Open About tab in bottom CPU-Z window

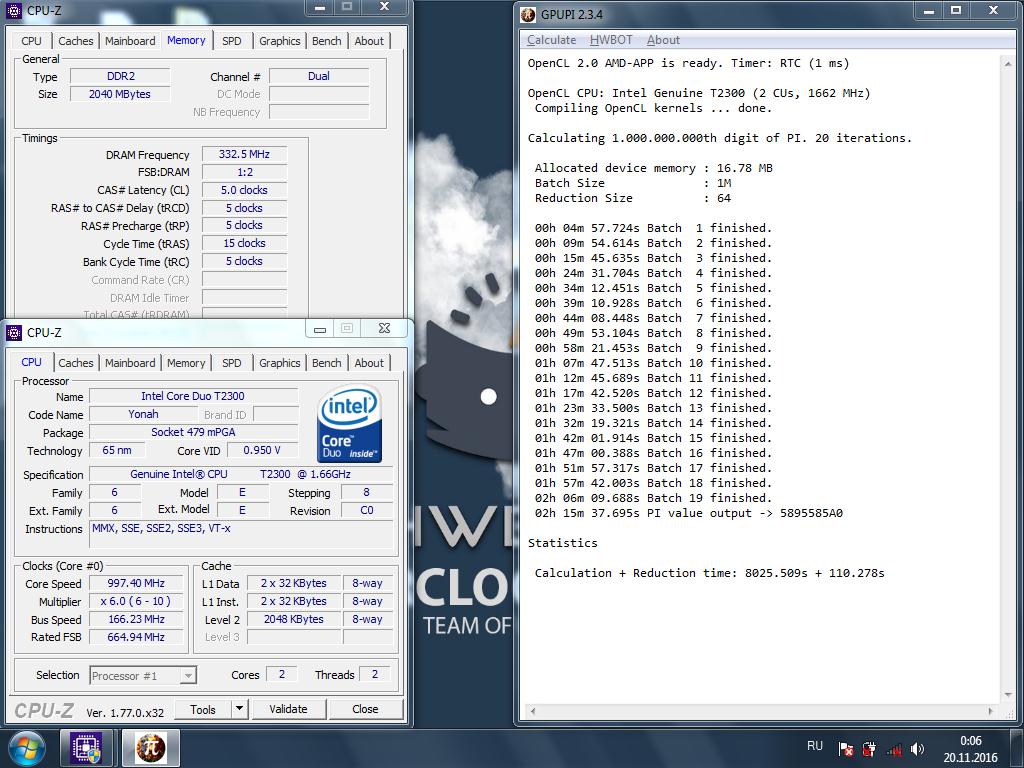point(369,362)
